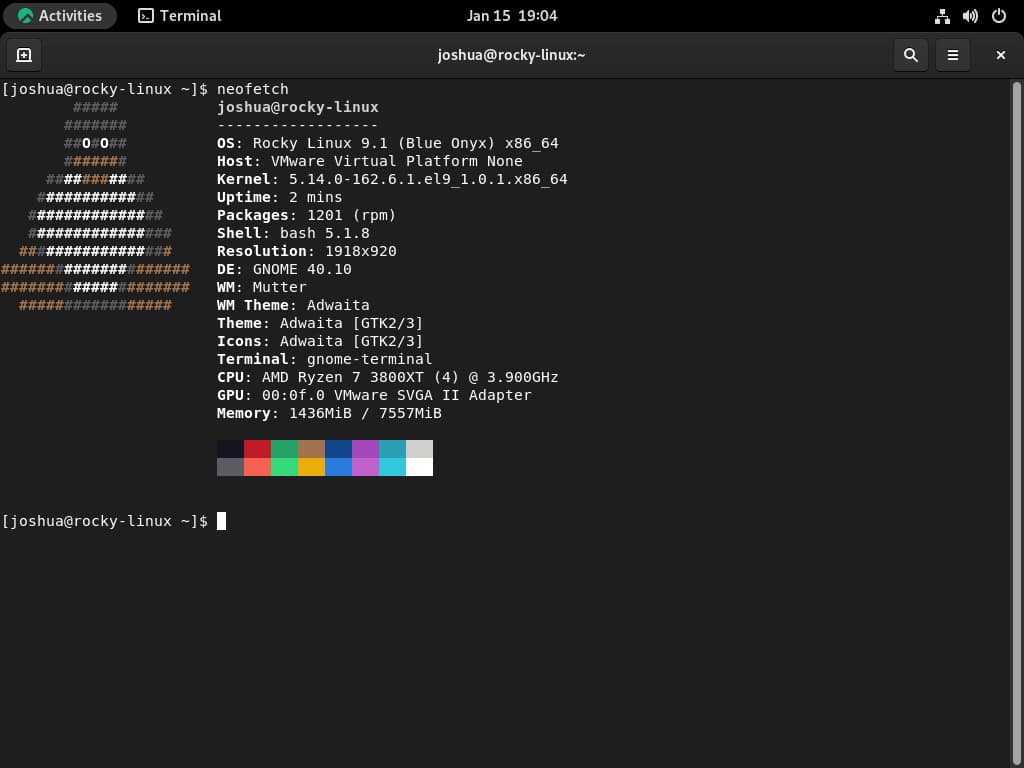Click the blue swatch in the neofetch color palette
This screenshot has width=1024, height=768.
coord(336,449)
